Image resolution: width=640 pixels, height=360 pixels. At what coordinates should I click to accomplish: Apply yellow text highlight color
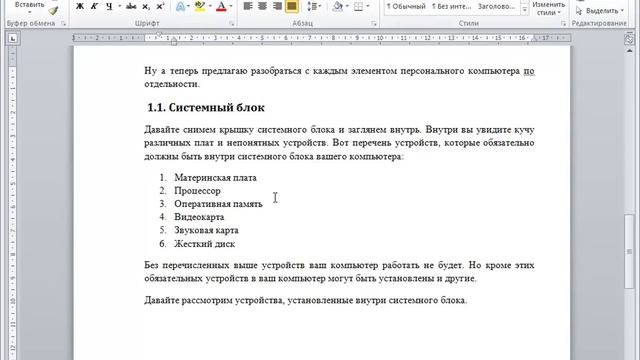pyautogui.click(x=200, y=6)
